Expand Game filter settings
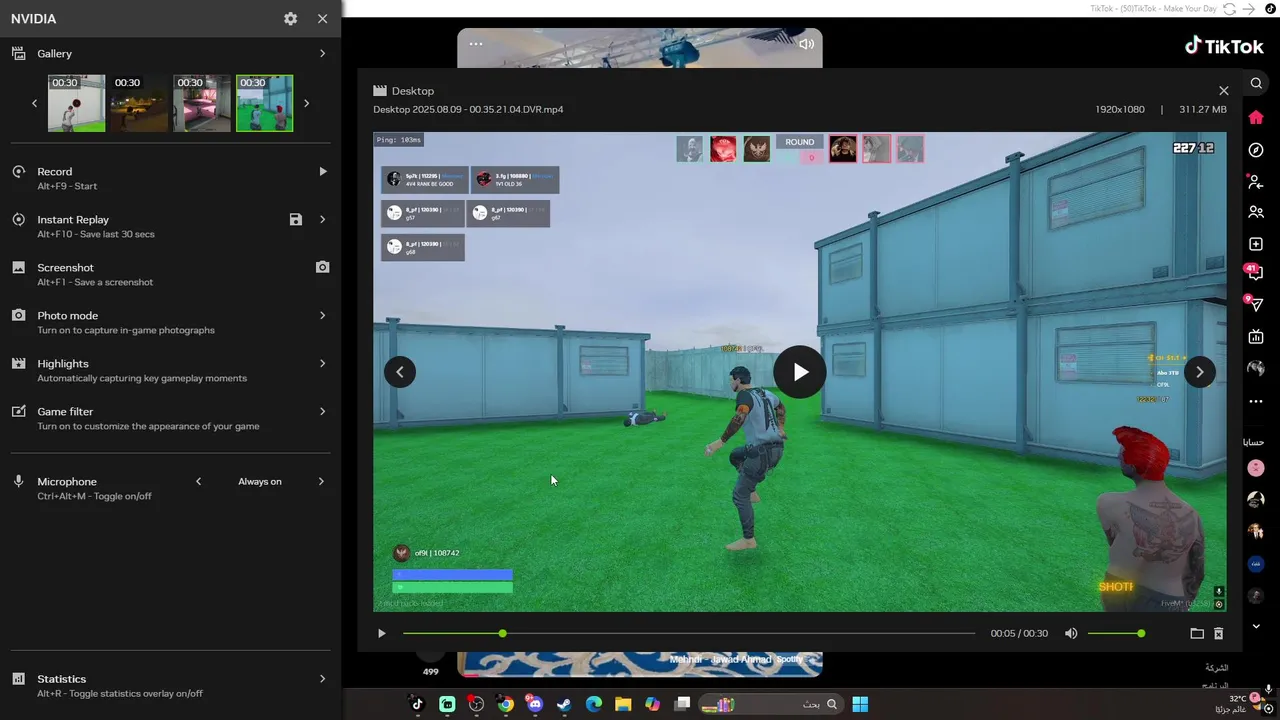This screenshot has height=720, width=1280. [322, 411]
